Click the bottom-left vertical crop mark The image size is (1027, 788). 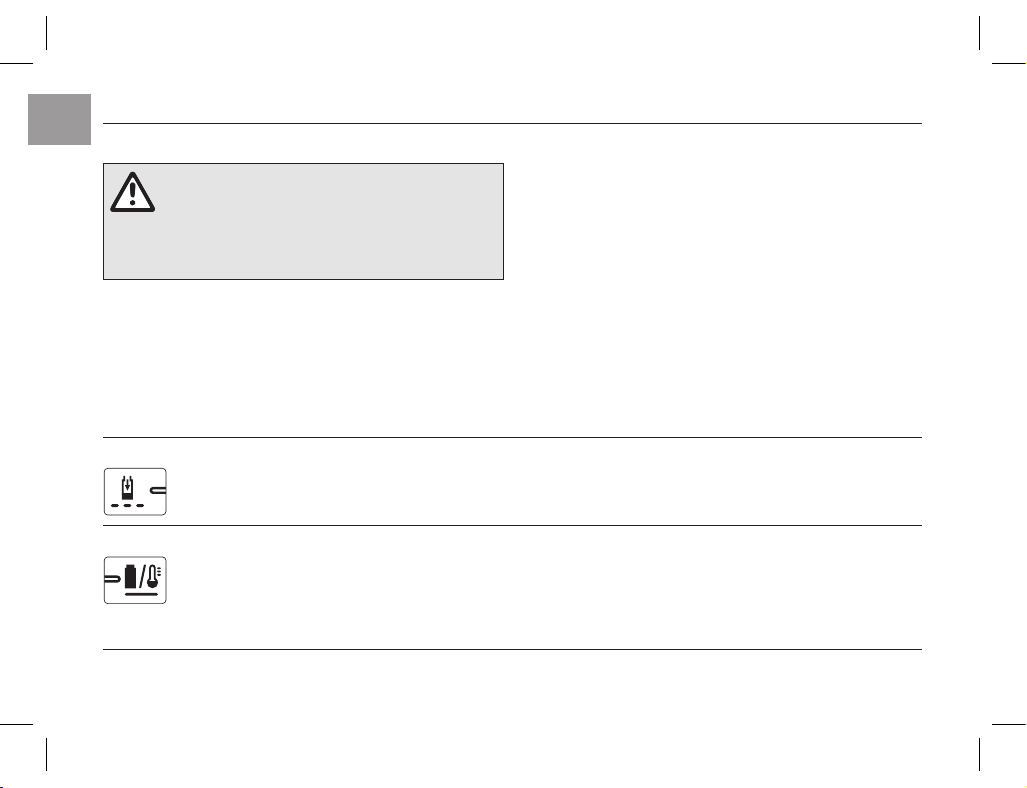[x=47, y=755]
